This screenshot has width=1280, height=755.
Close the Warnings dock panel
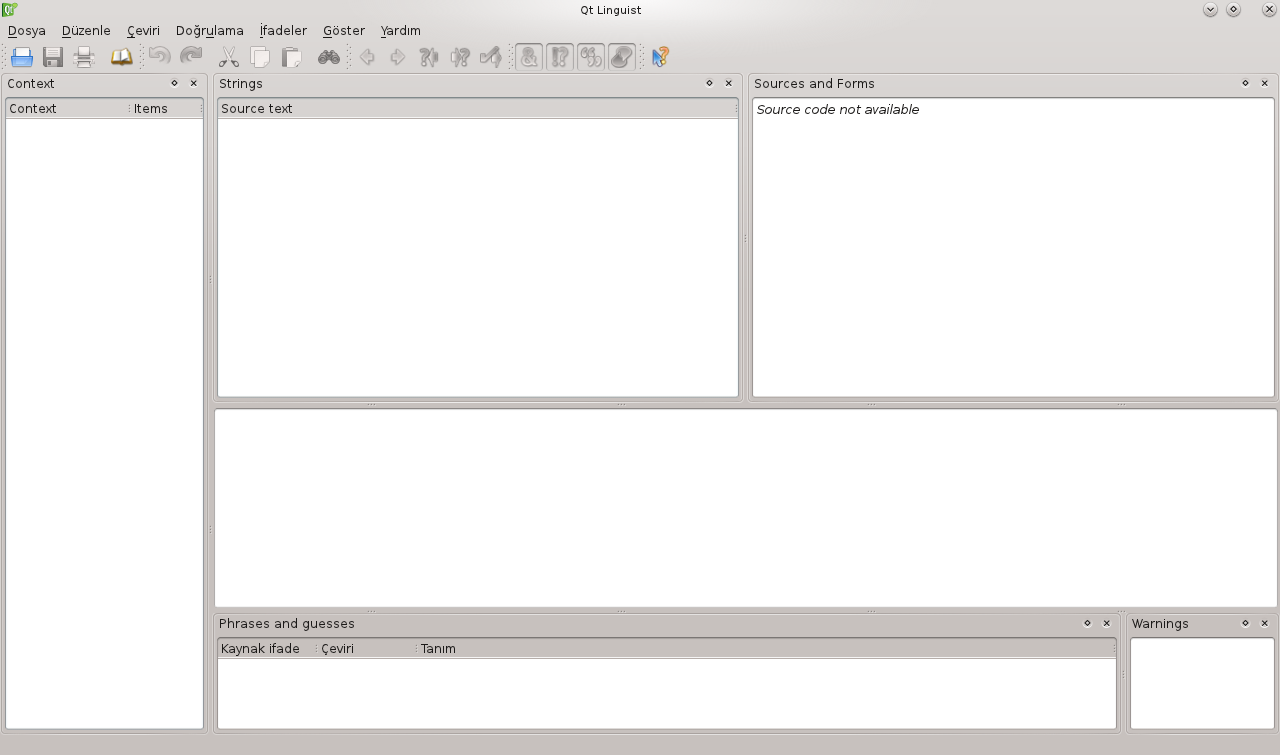click(1264, 623)
